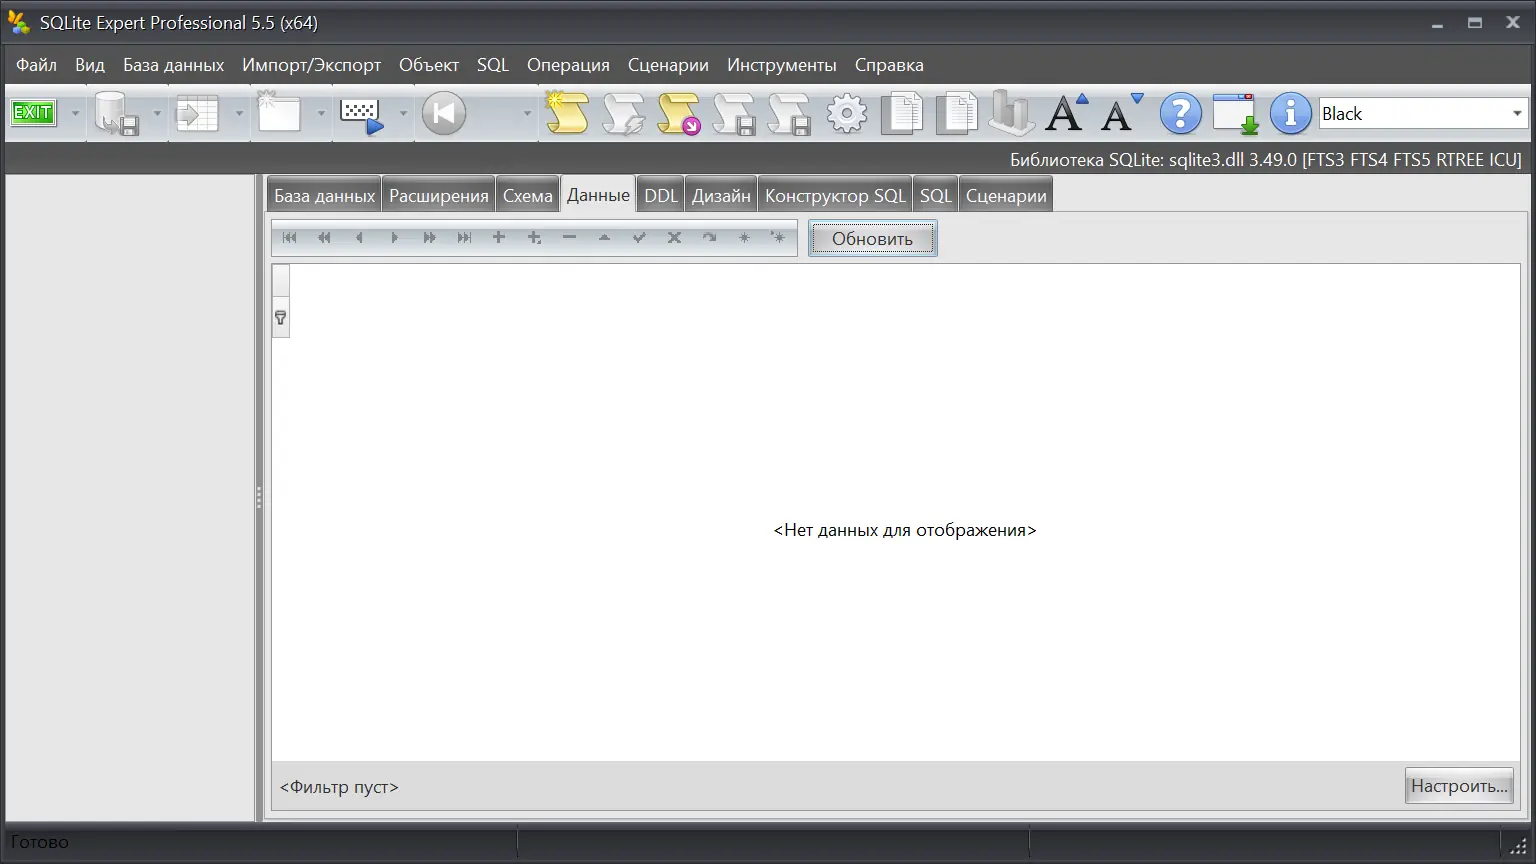The width and height of the screenshot is (1536, 864).
Task: Click the Обновить button
Action: click(873, 239)
